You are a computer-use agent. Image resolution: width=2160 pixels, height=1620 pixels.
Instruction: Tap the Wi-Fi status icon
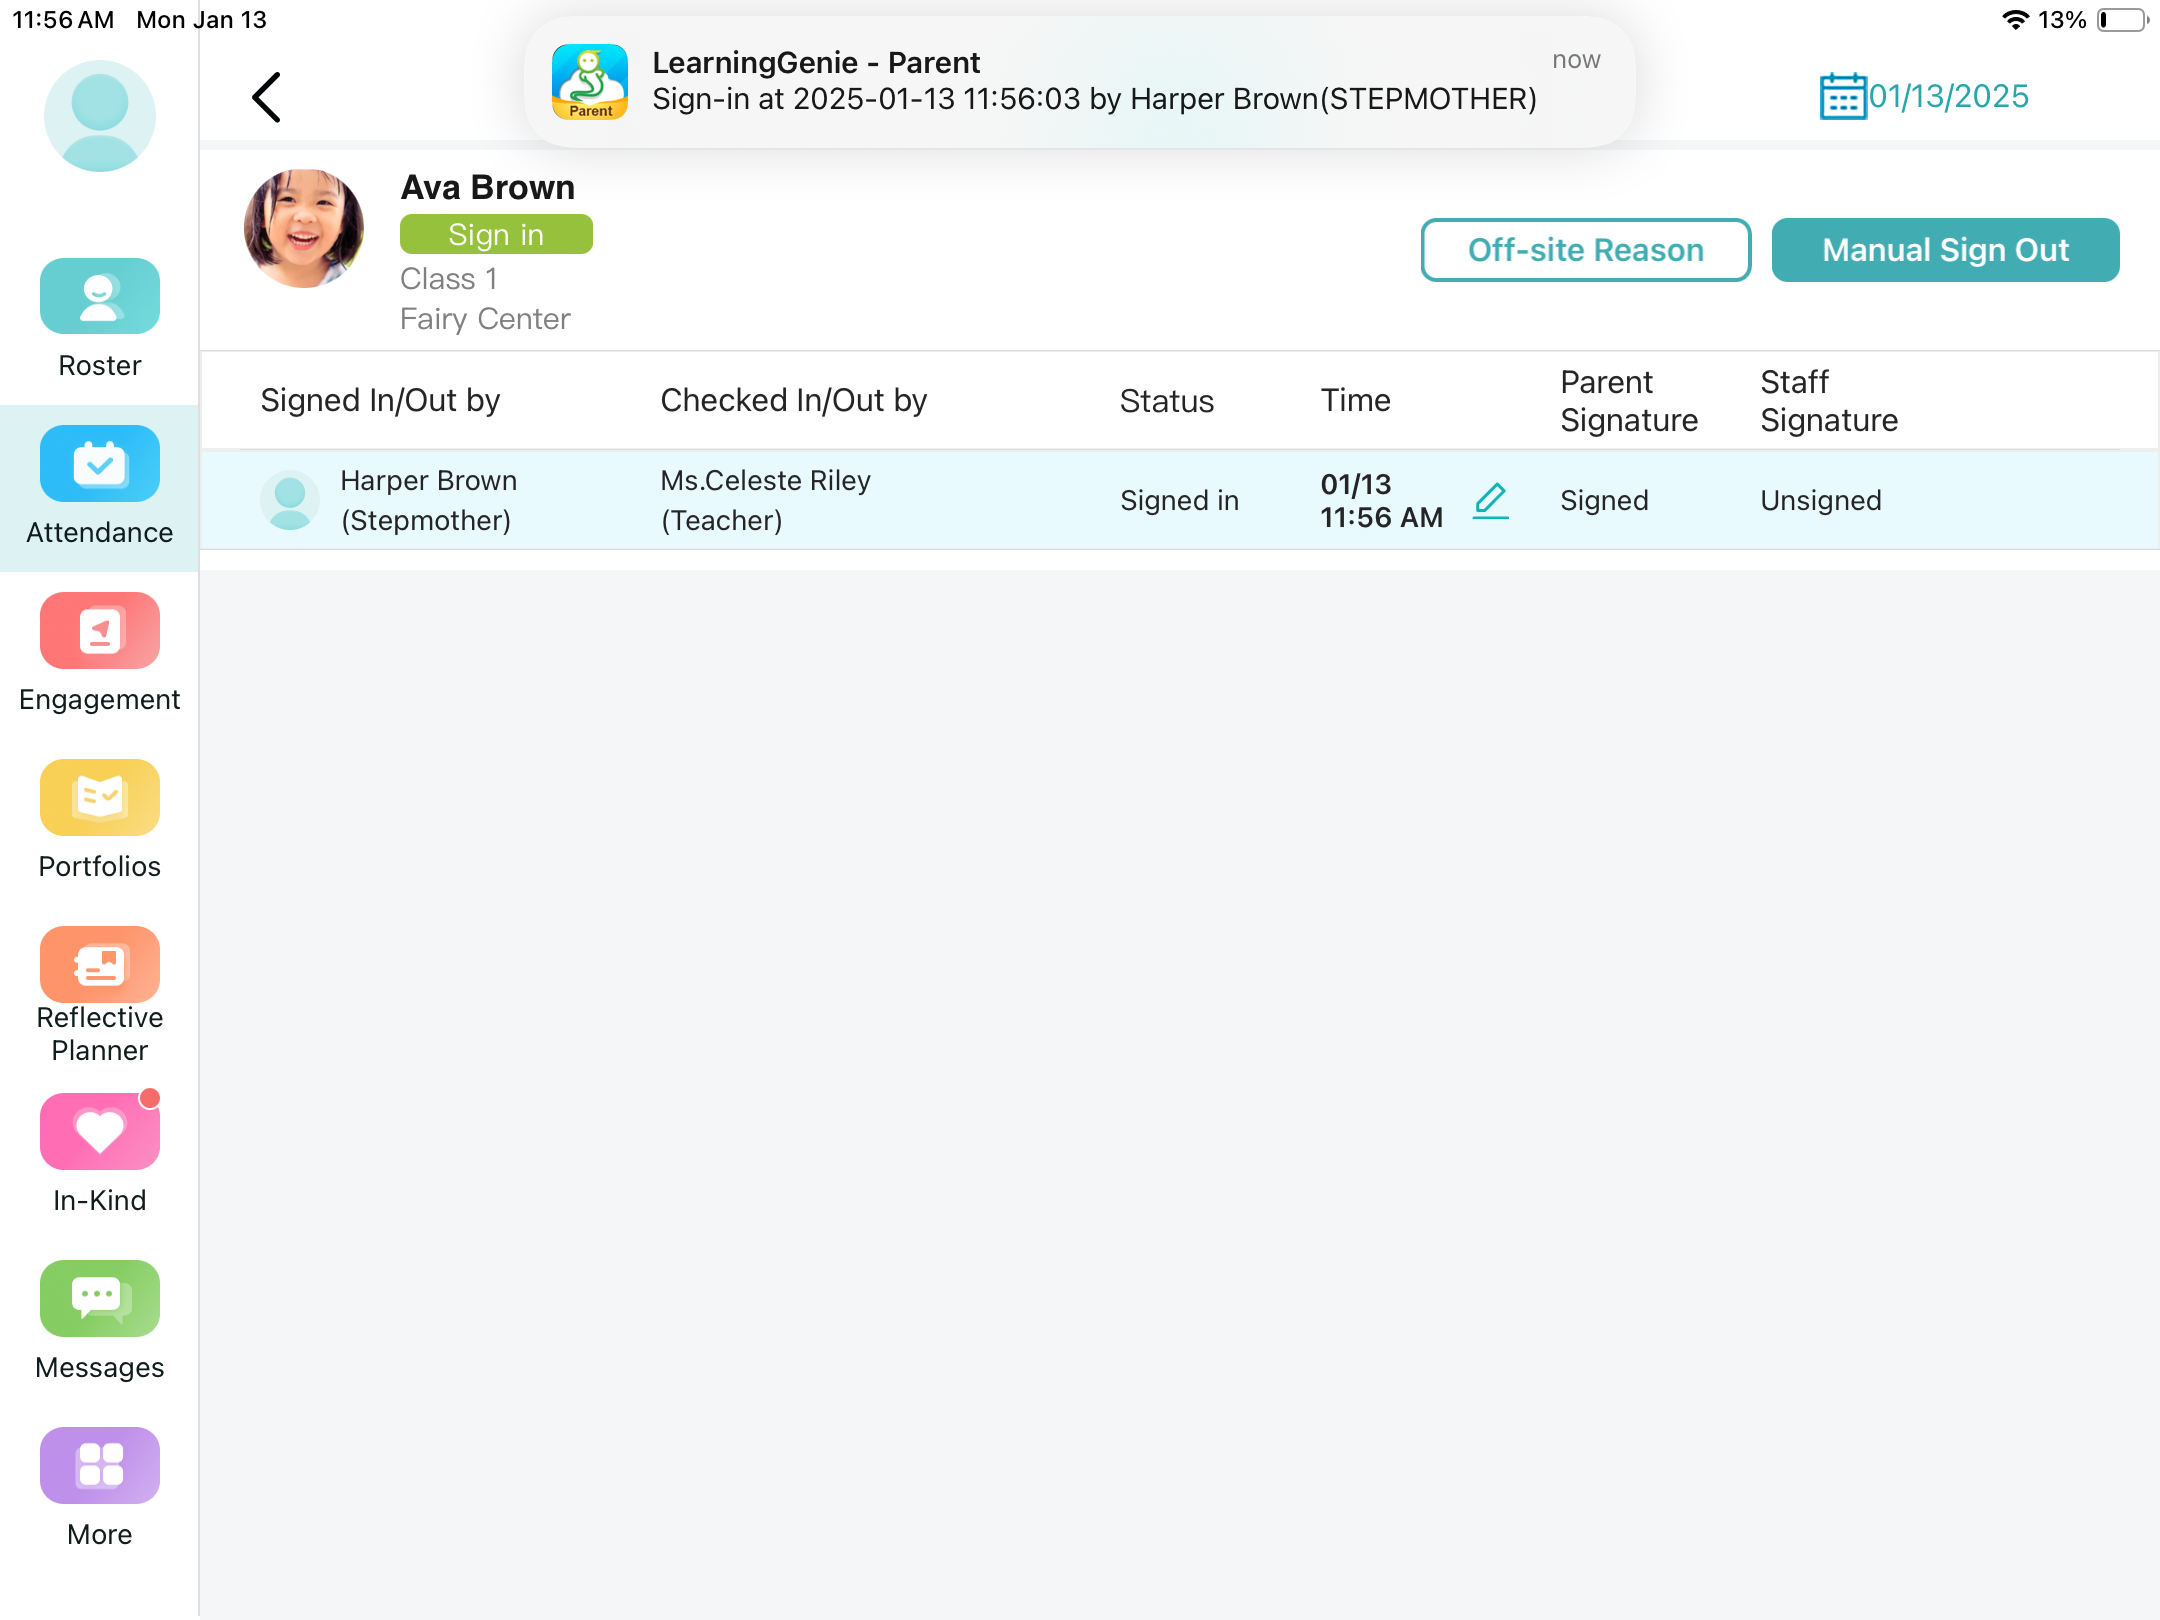pos(2015,20)
